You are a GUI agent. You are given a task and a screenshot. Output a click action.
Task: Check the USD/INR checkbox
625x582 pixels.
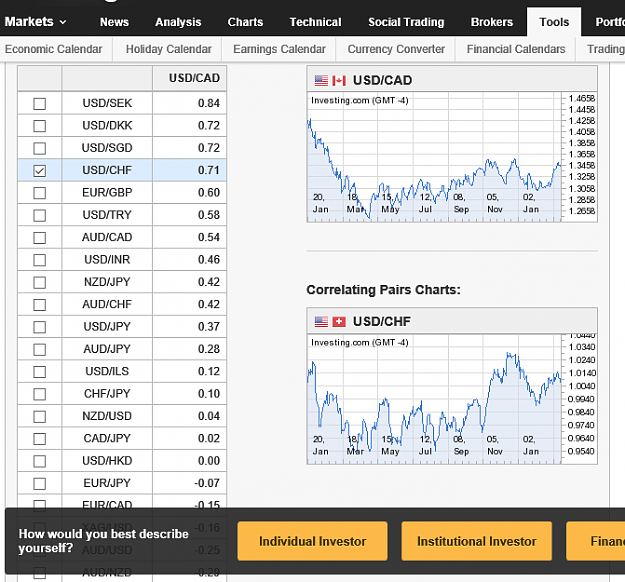coord(39,260)
